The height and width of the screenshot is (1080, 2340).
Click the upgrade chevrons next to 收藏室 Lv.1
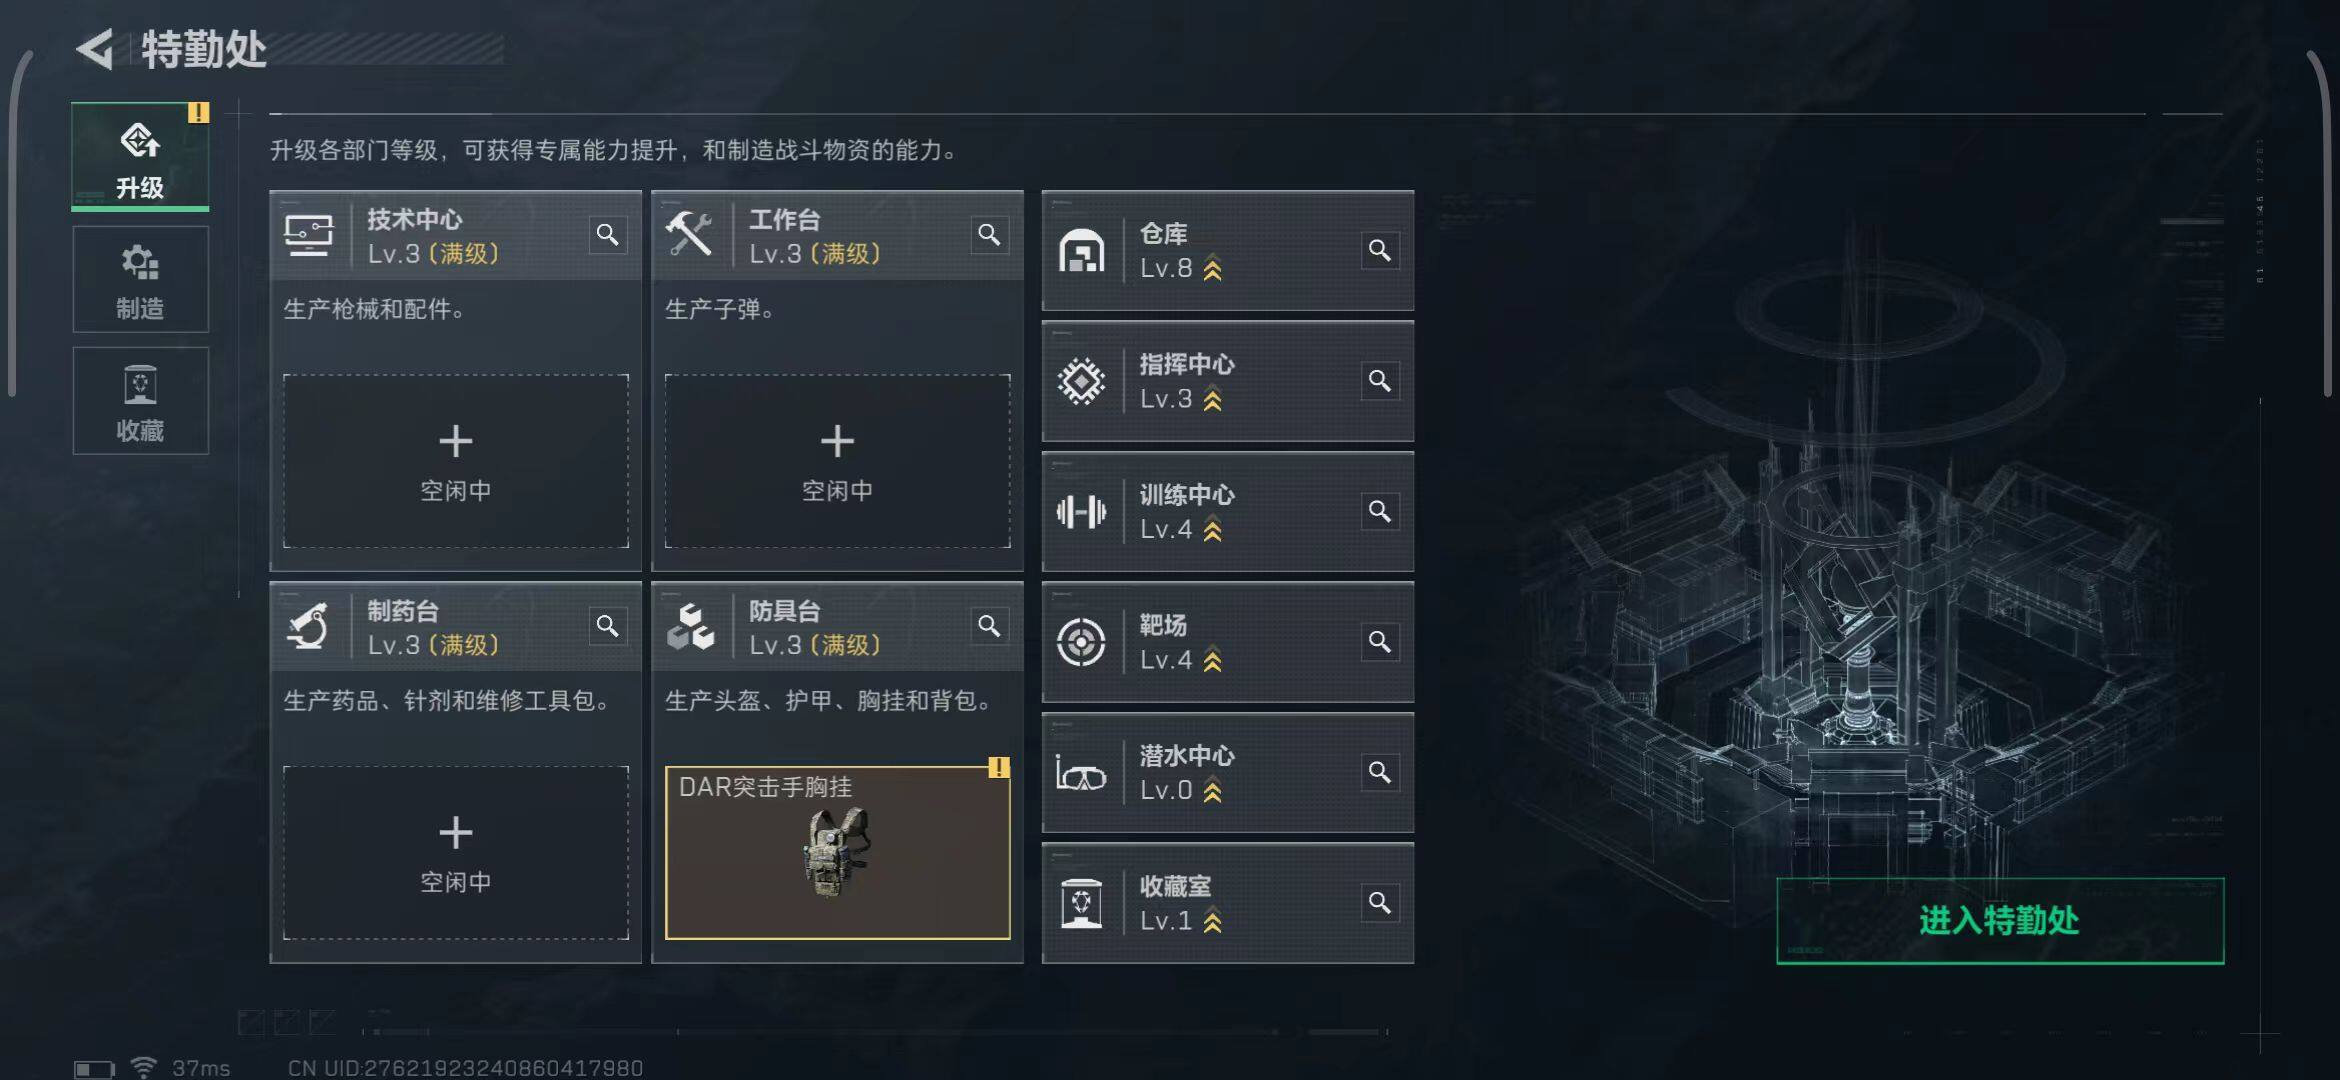(x=1213, y=921)
